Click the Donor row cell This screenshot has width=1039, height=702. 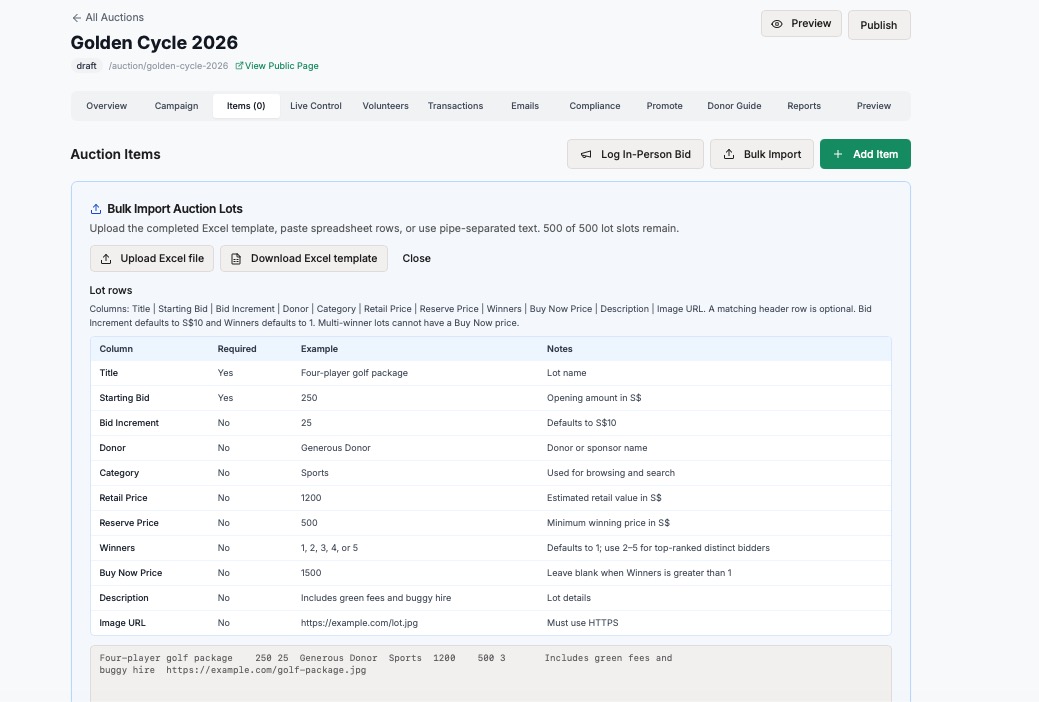click(113, 448)
